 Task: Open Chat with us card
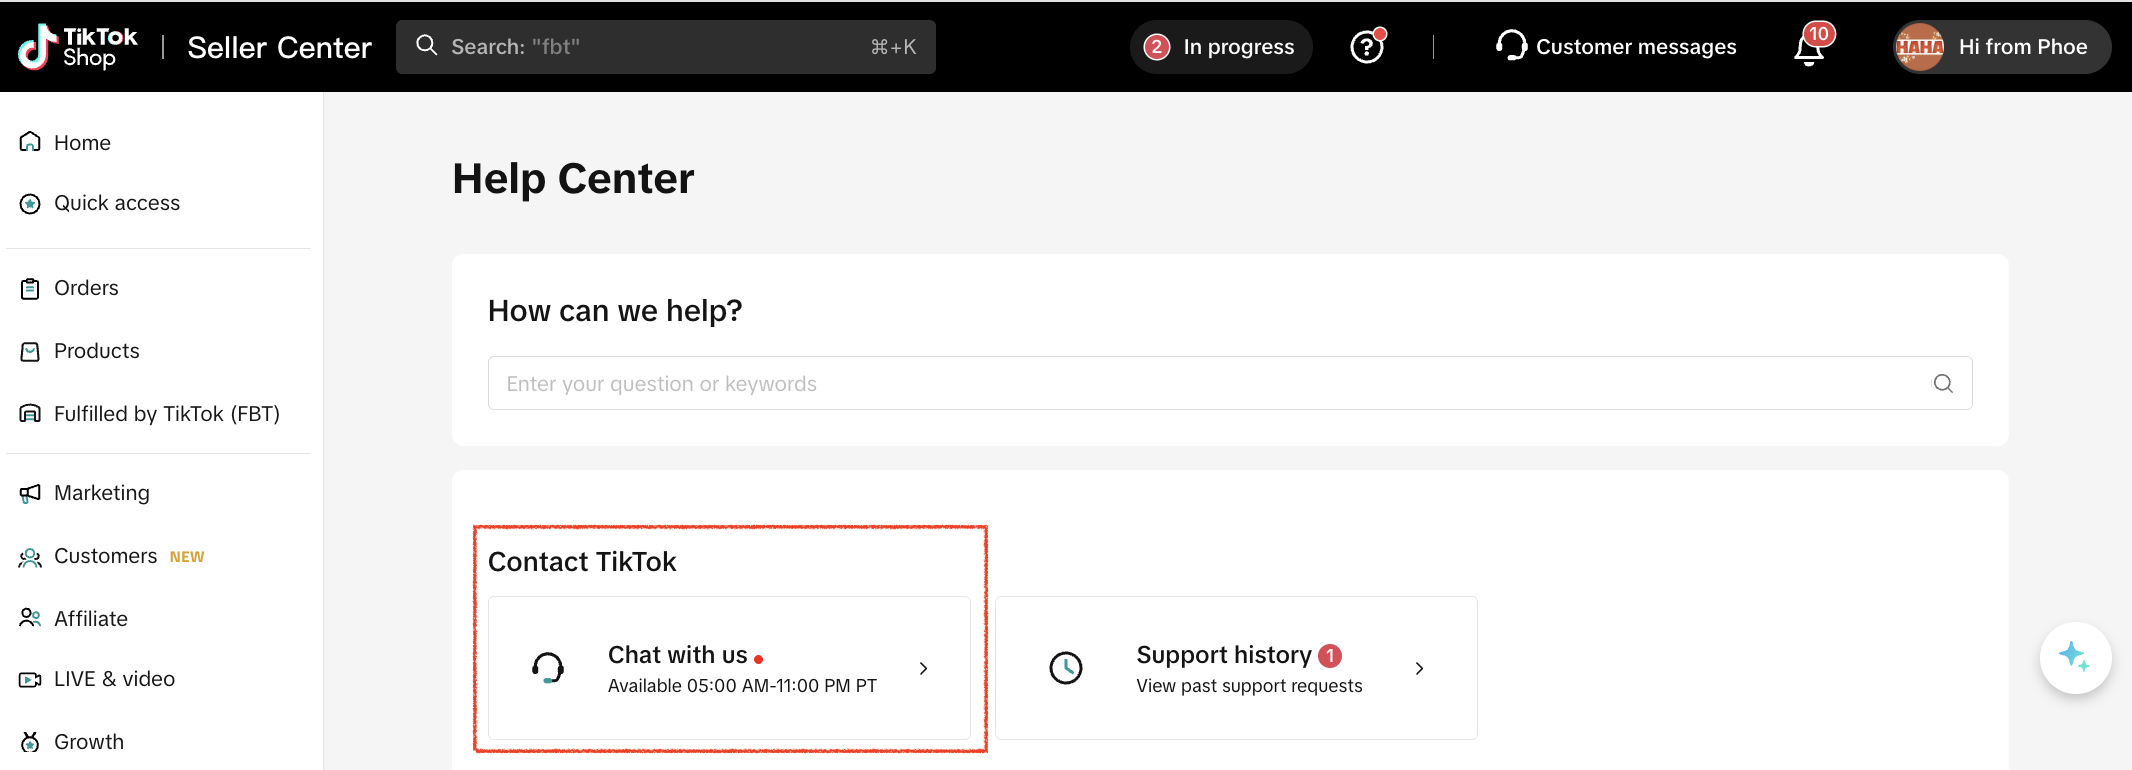coord(729,668)
